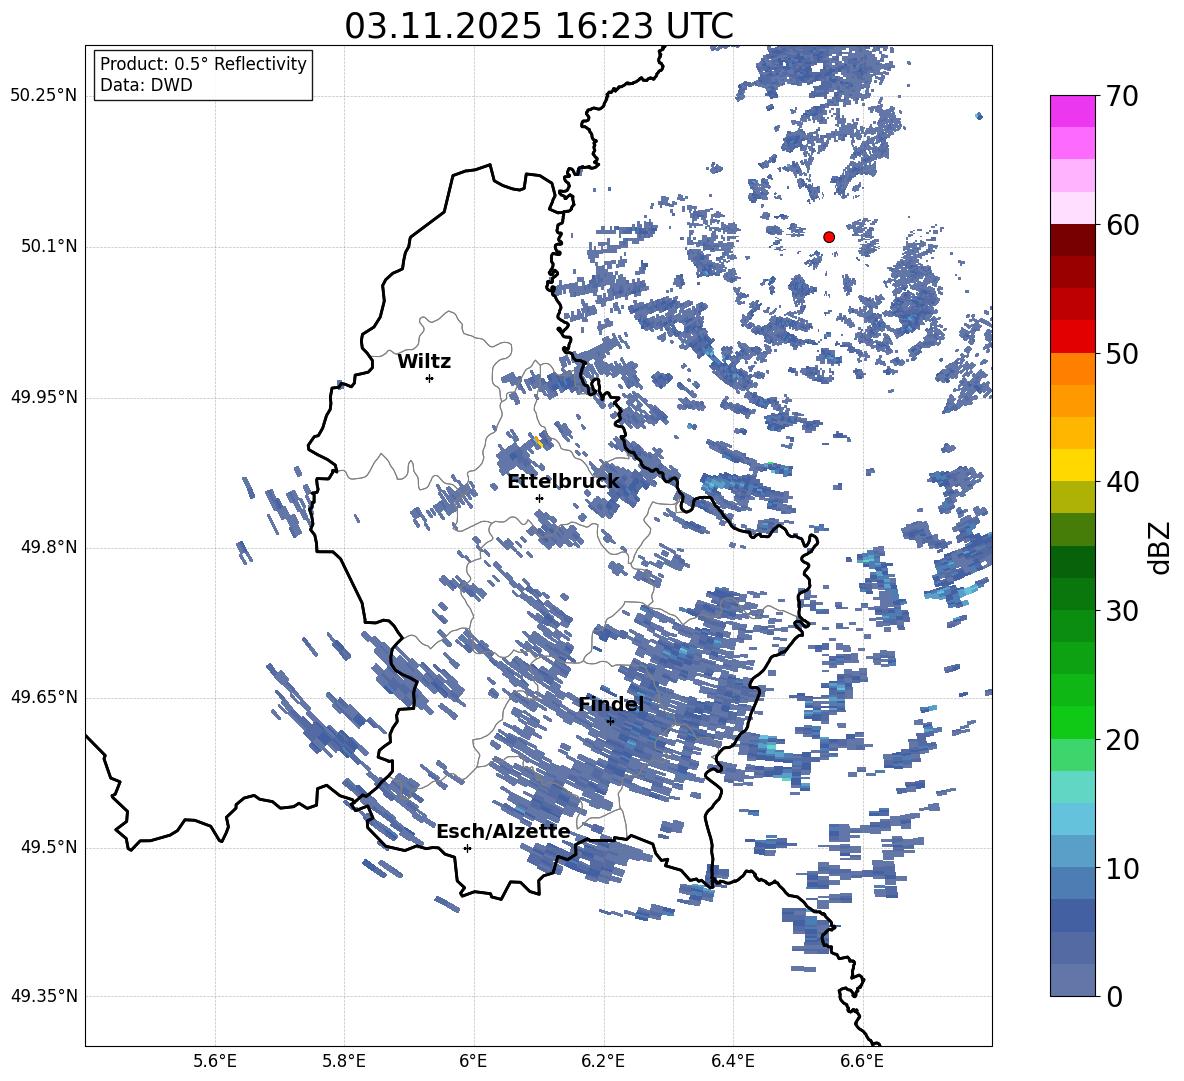Click the red radar site marker

tap(829, 237)
